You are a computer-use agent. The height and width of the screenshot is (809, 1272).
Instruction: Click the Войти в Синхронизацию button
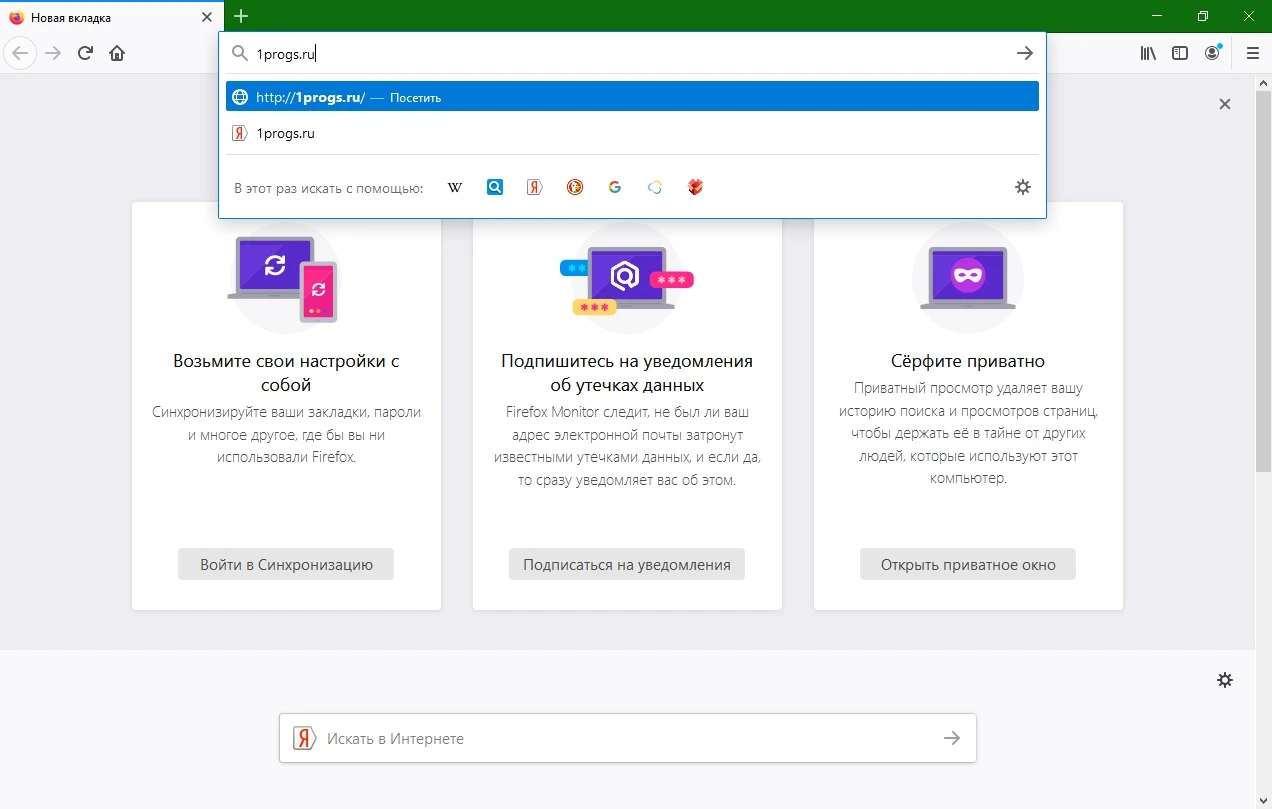pyautogui.click(x=286, y=564)
